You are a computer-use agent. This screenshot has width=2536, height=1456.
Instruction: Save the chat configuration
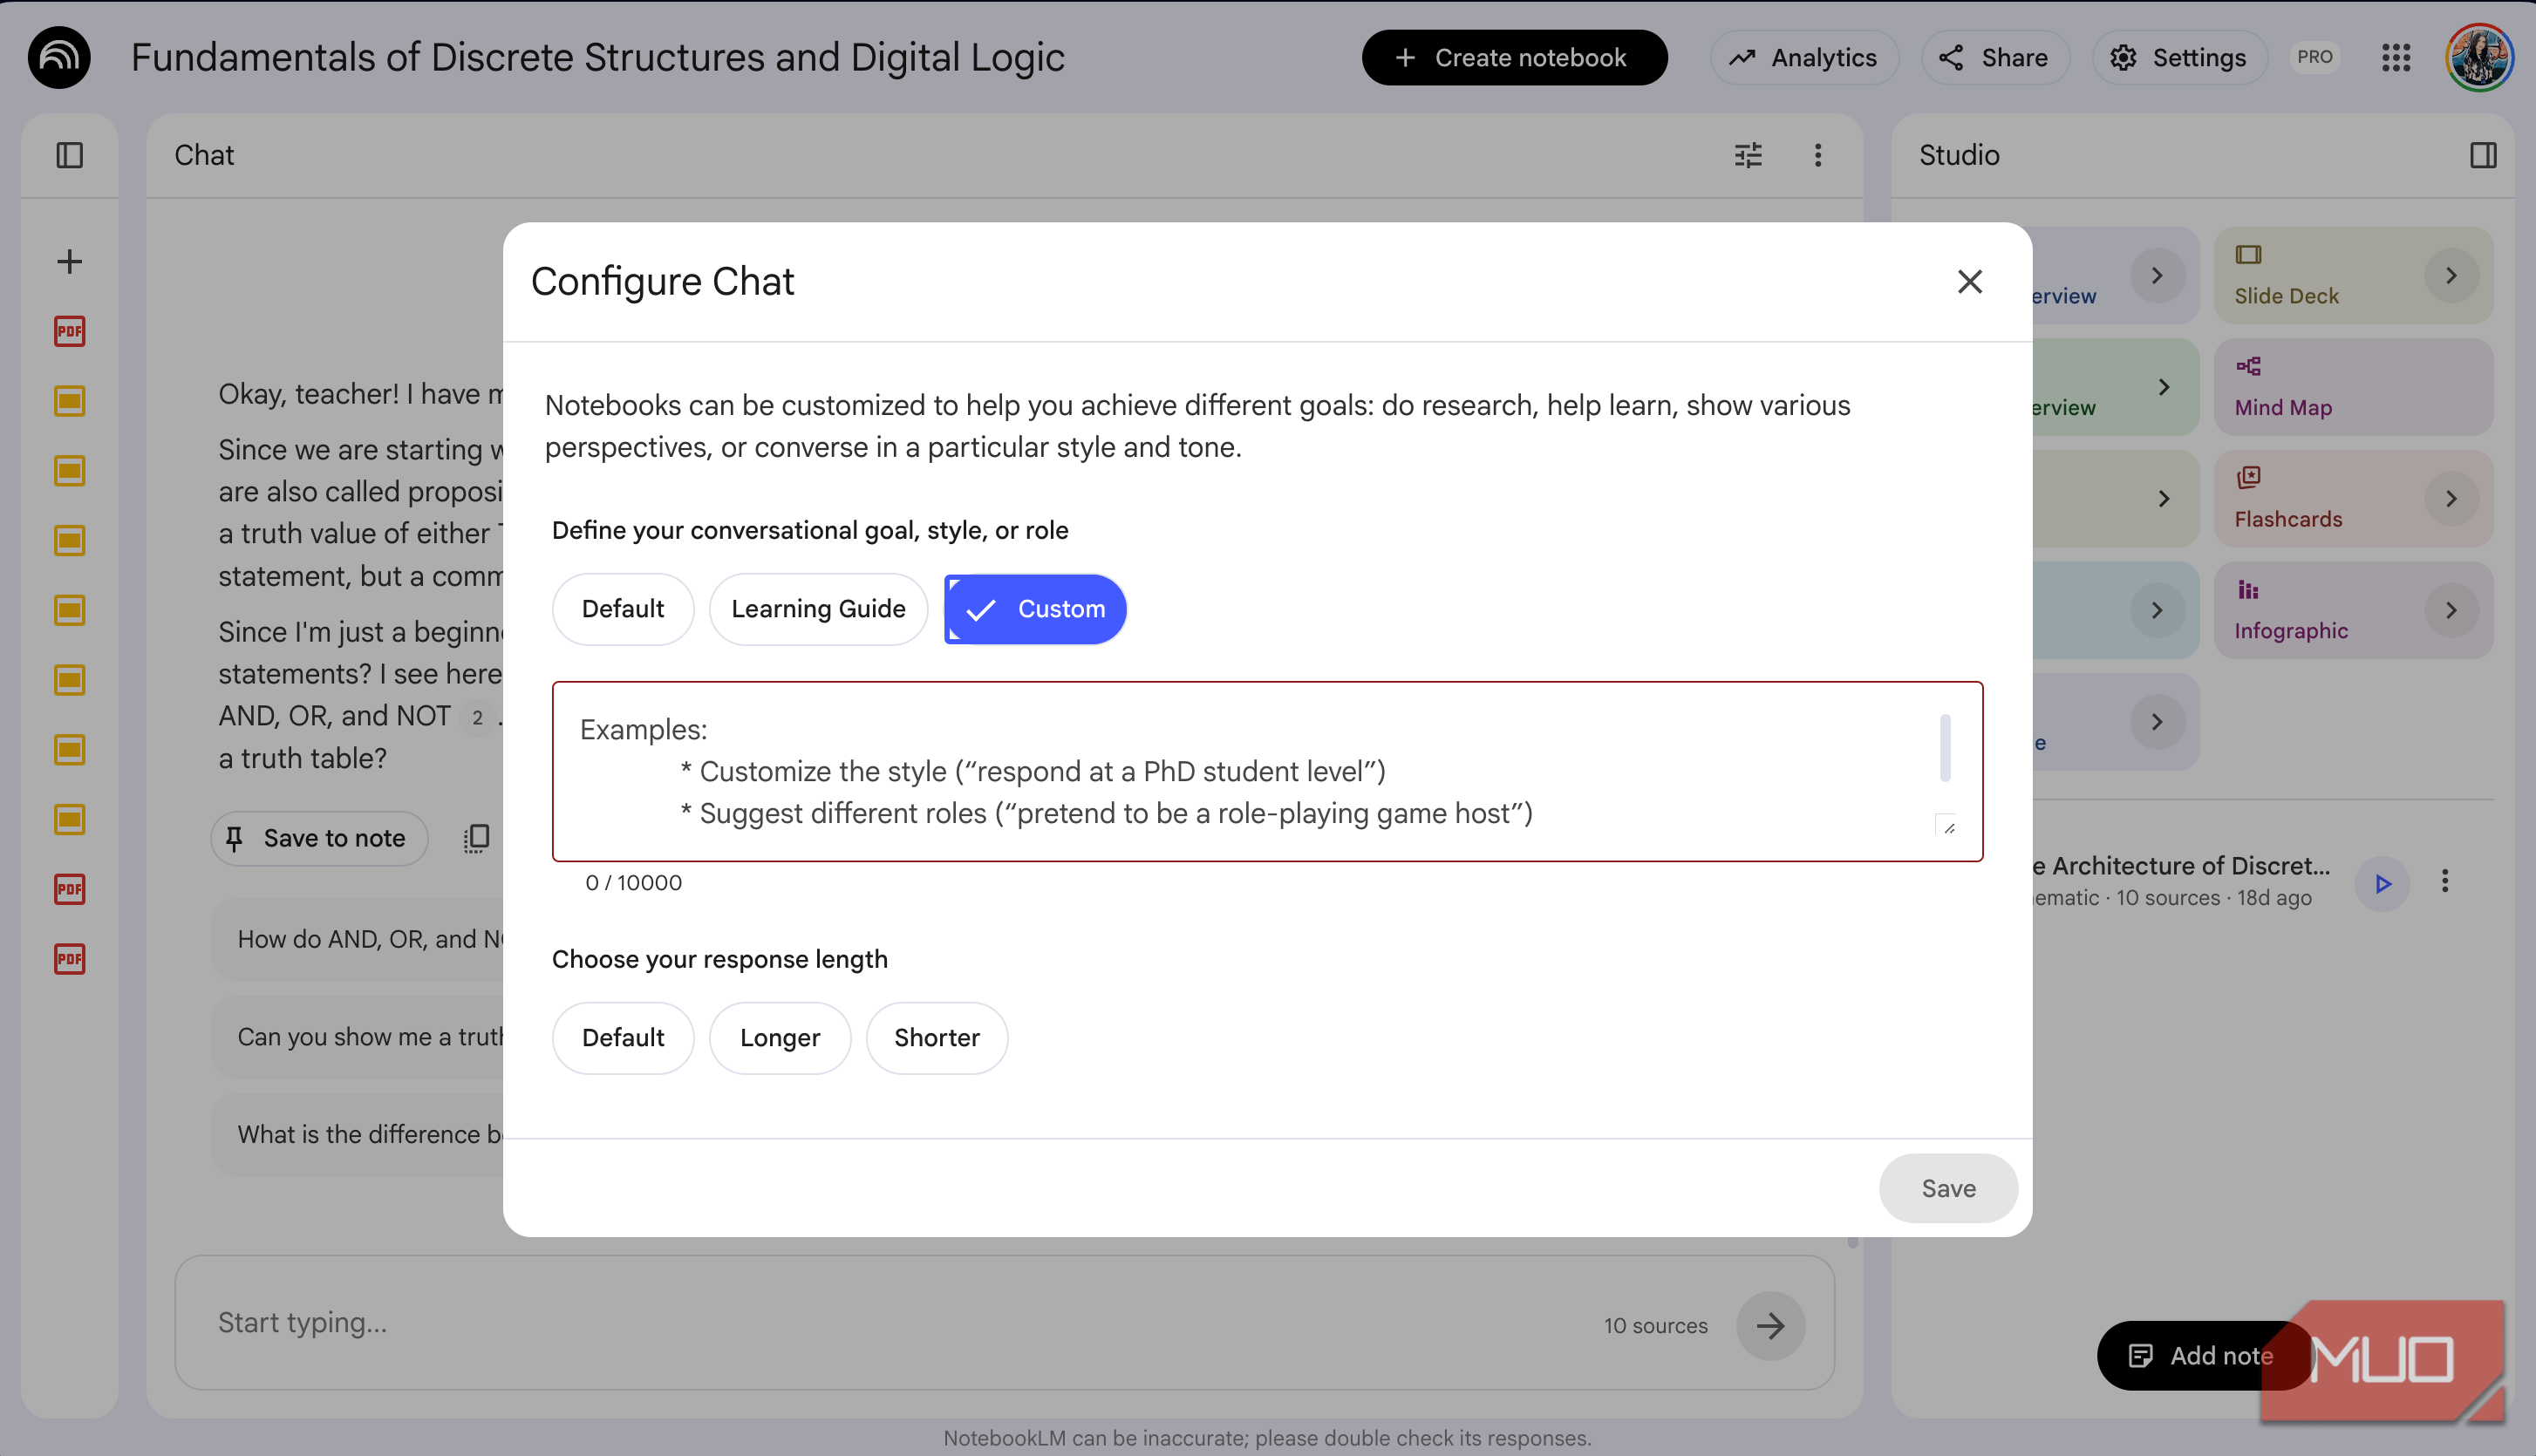click(1948, 1188)
